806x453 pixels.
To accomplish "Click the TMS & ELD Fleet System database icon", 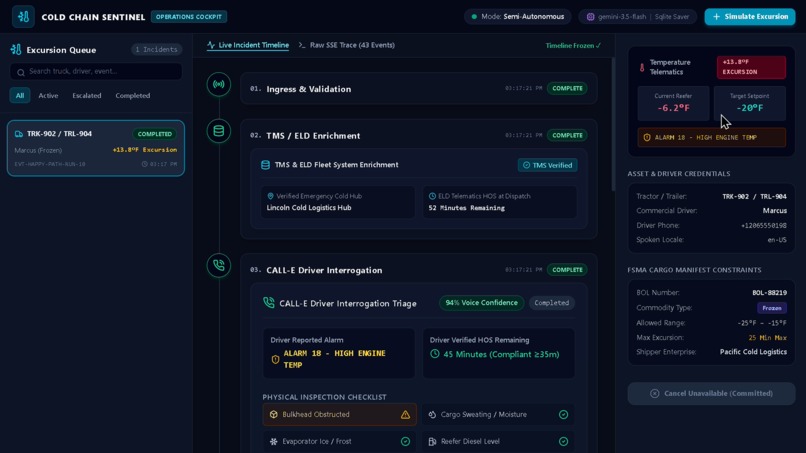I will point(265,165).
